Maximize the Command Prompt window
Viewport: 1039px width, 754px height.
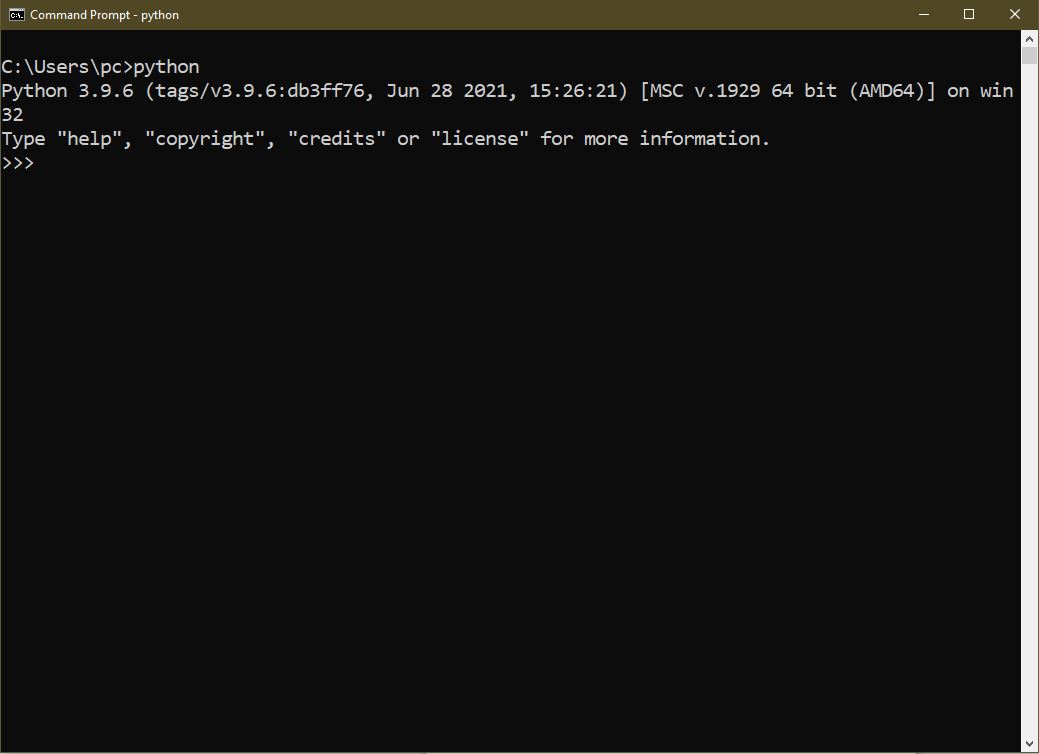click(969, 15)
